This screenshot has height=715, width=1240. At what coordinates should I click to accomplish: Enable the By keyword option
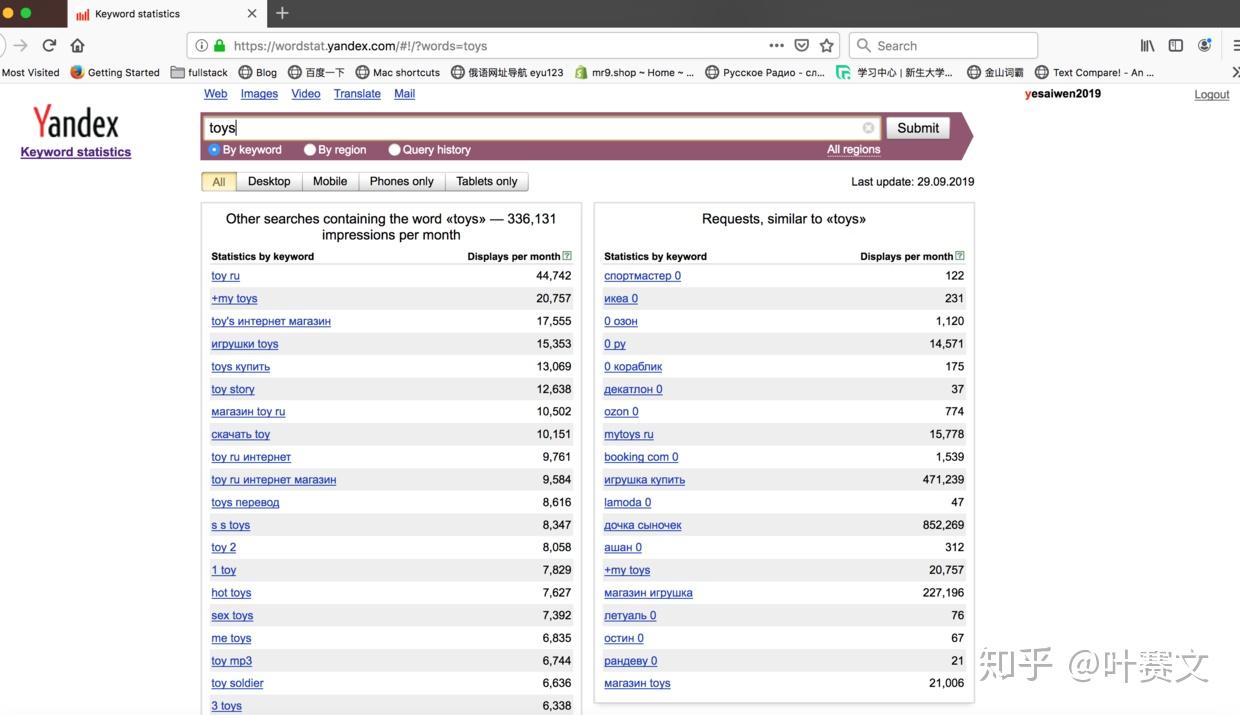tap(213, 149)
